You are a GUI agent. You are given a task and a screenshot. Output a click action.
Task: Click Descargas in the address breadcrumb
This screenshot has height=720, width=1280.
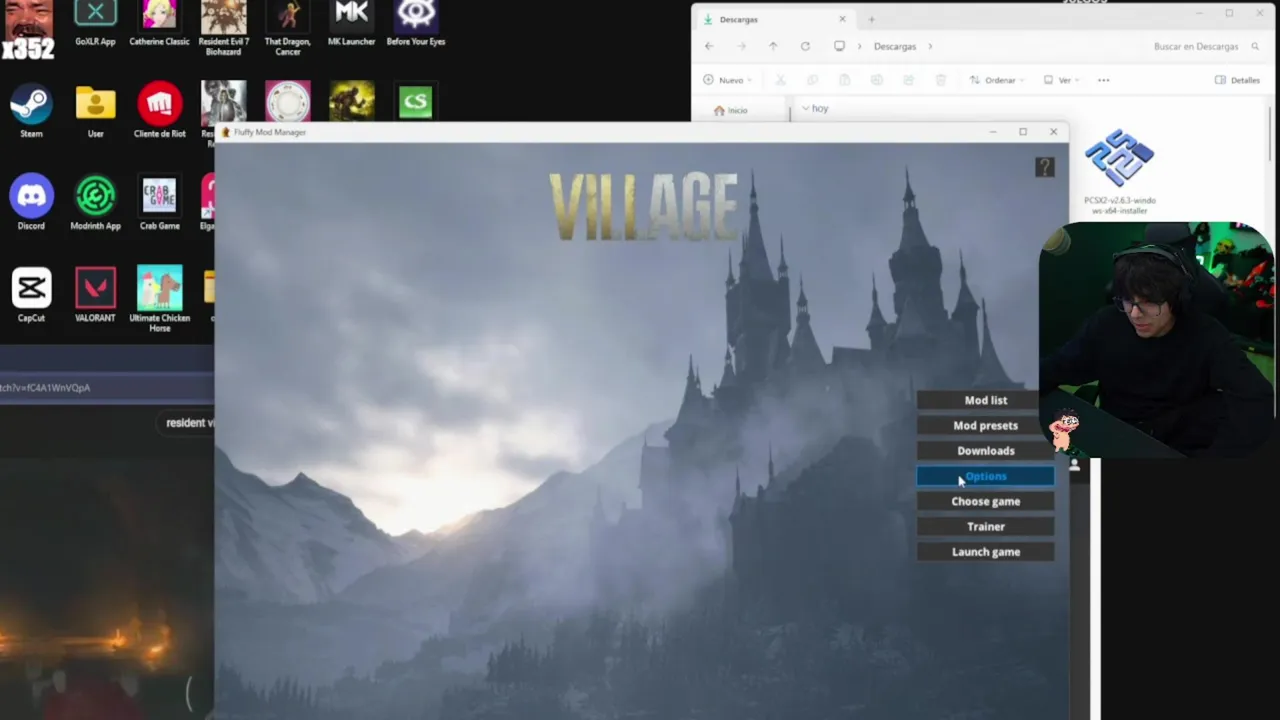click(894, 46)
